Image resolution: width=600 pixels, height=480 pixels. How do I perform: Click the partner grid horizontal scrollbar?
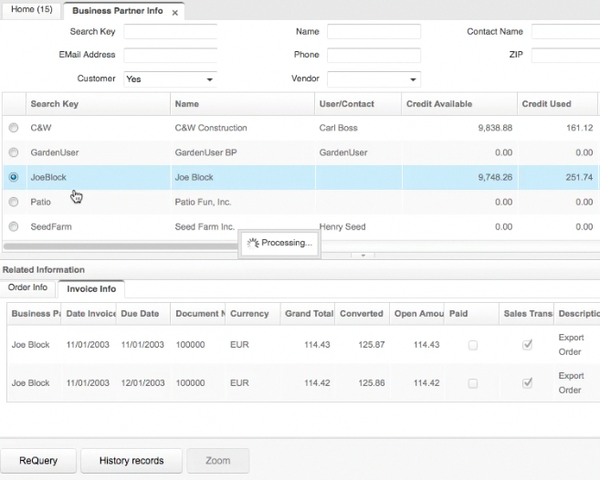(x=120, y=245)
